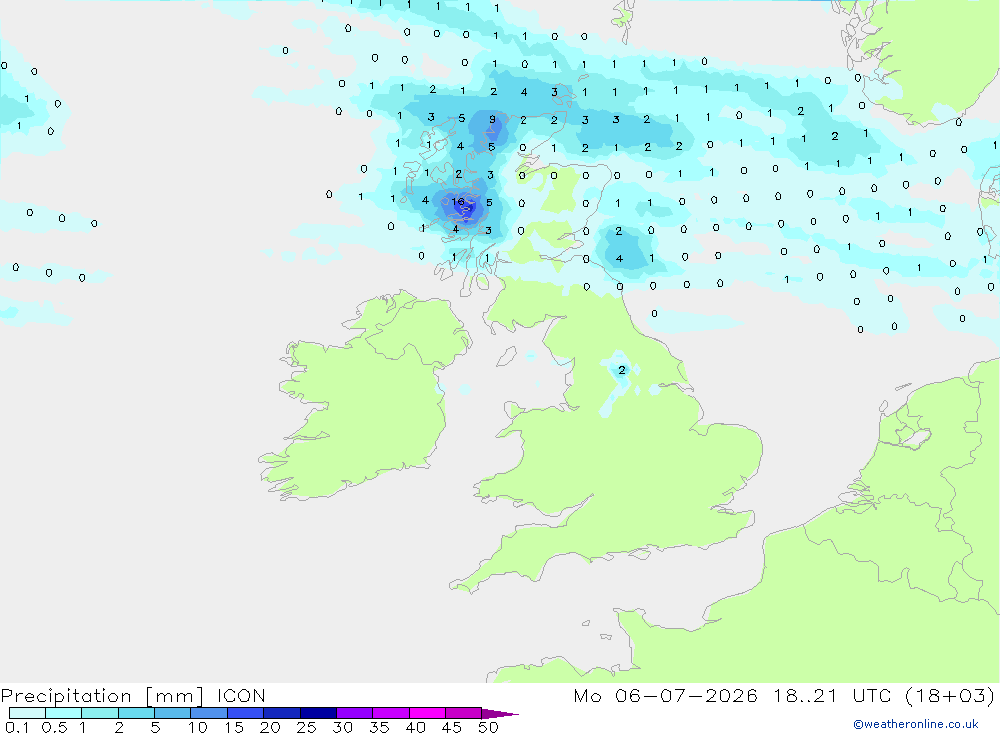The width and height of the screenshot is (1000, 733).
Task: Select the 5–10 mm legend color swatch
Action: pyautogui.click(x=173, y=713)
